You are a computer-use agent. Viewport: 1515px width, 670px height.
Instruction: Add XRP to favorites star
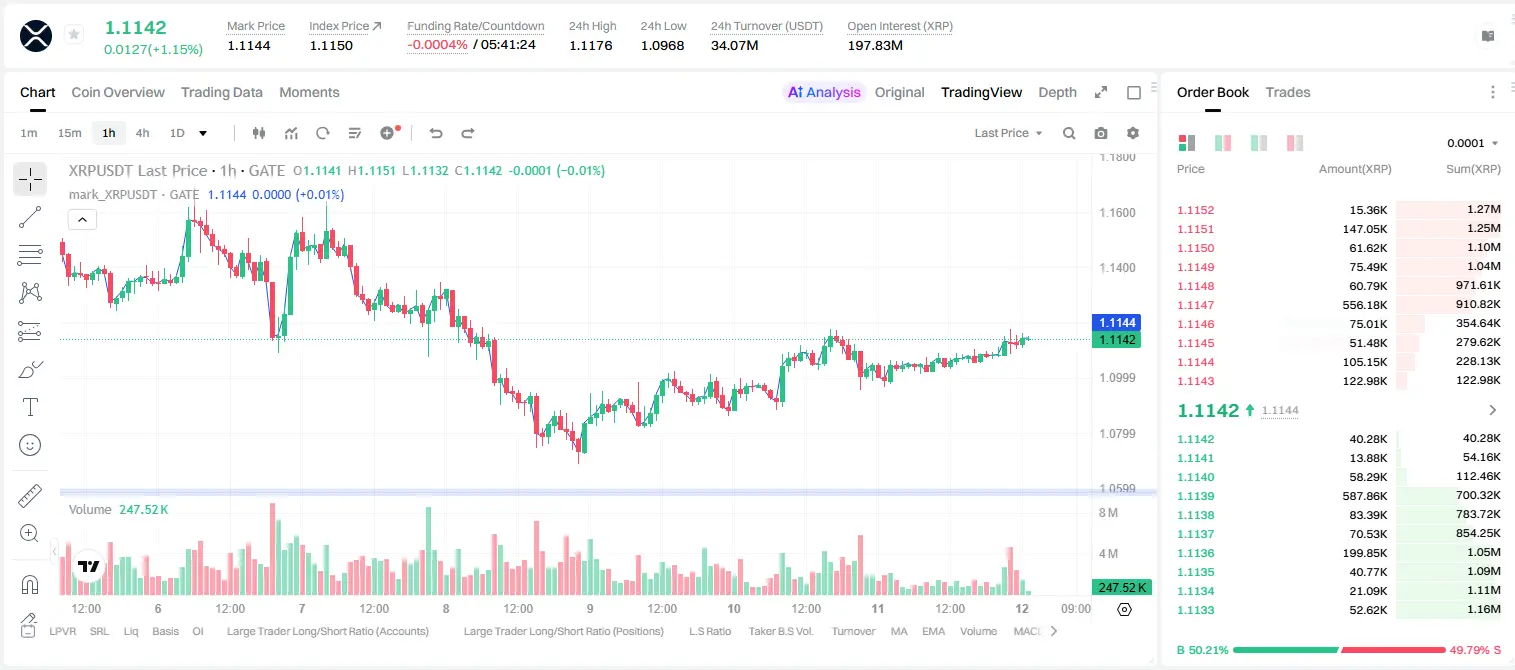coord(74,35)
